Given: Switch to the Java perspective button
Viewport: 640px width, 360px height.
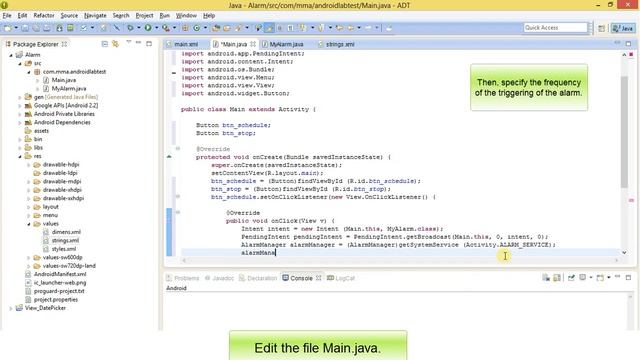Looking at the screenshot, I should coord(622,28).
